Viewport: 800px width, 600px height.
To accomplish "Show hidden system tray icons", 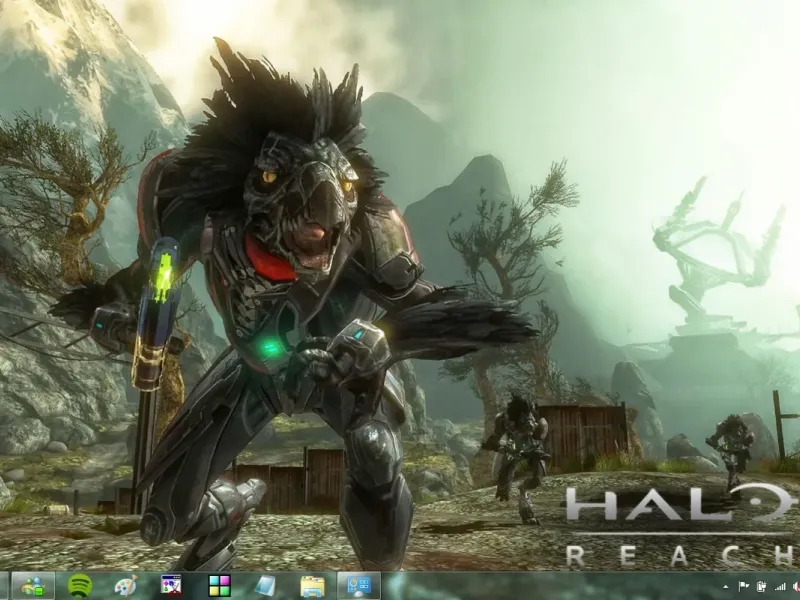I will (726, 587).
